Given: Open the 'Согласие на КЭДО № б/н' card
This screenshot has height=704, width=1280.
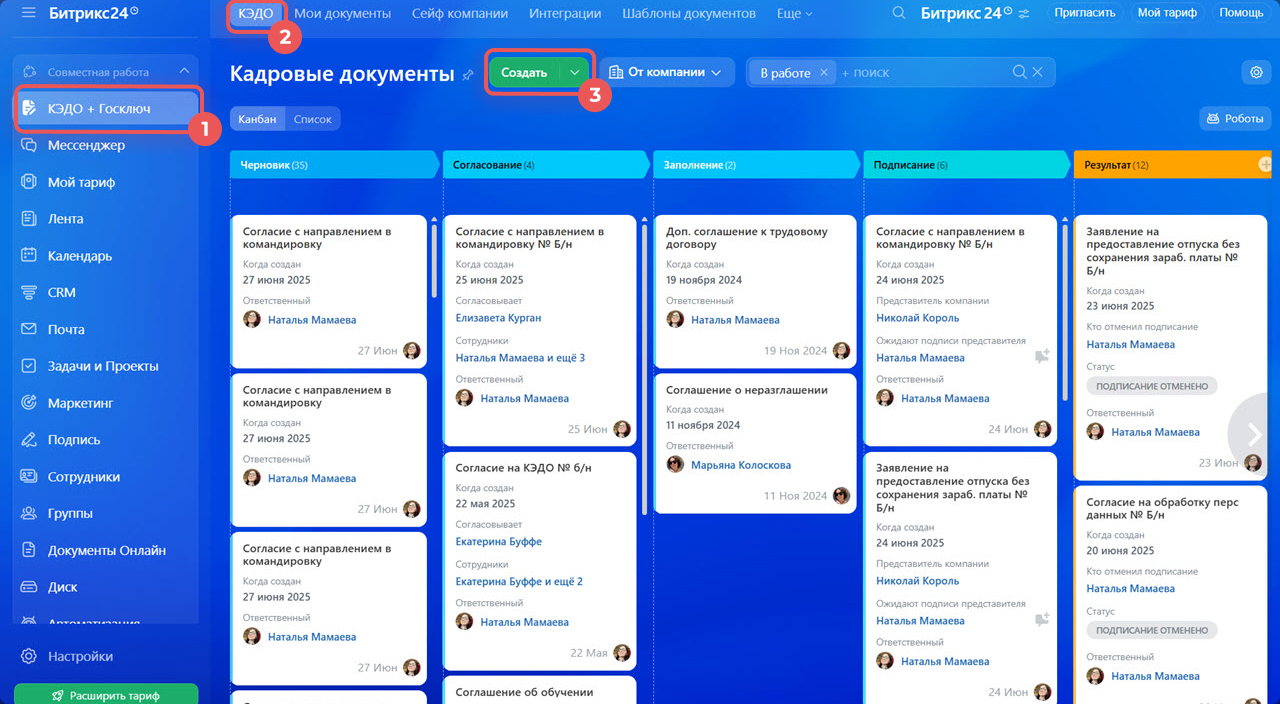Looking at the screenshot, I should click(x=539, y=560).
